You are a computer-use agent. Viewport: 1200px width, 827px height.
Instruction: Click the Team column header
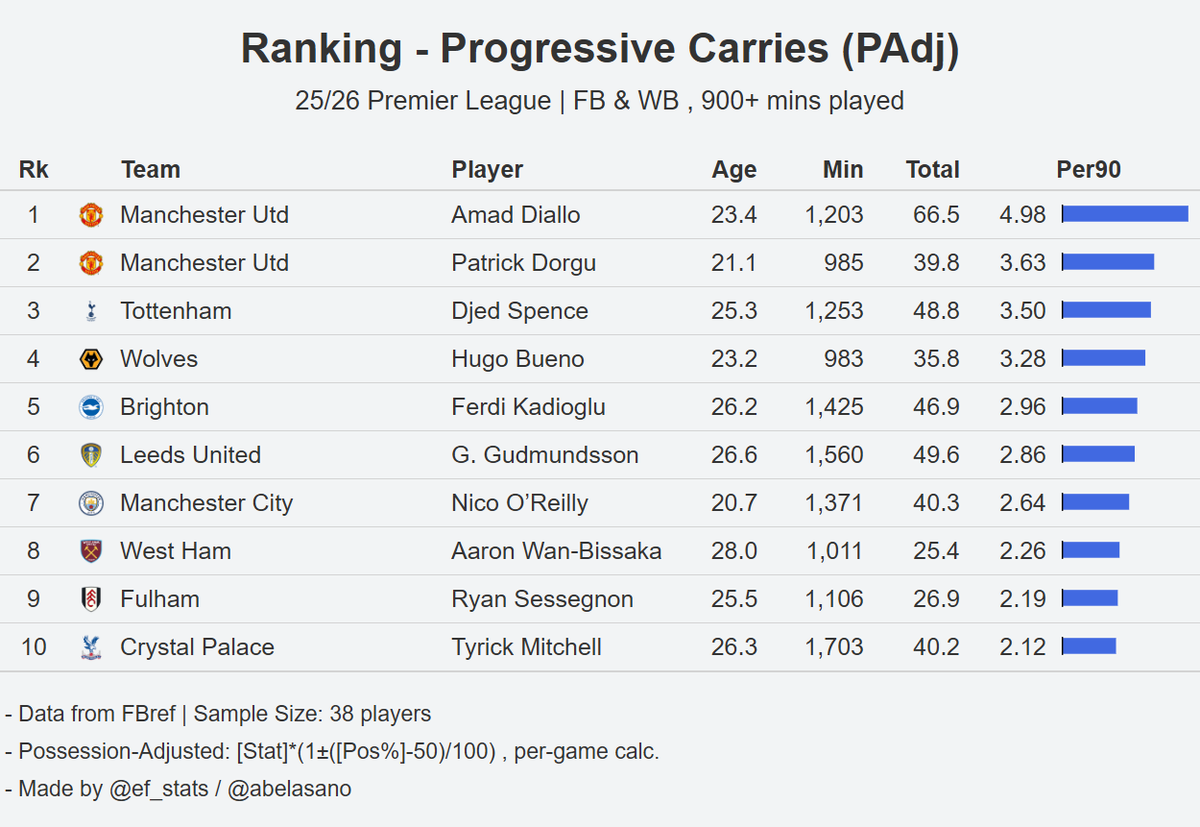point(151,170)
